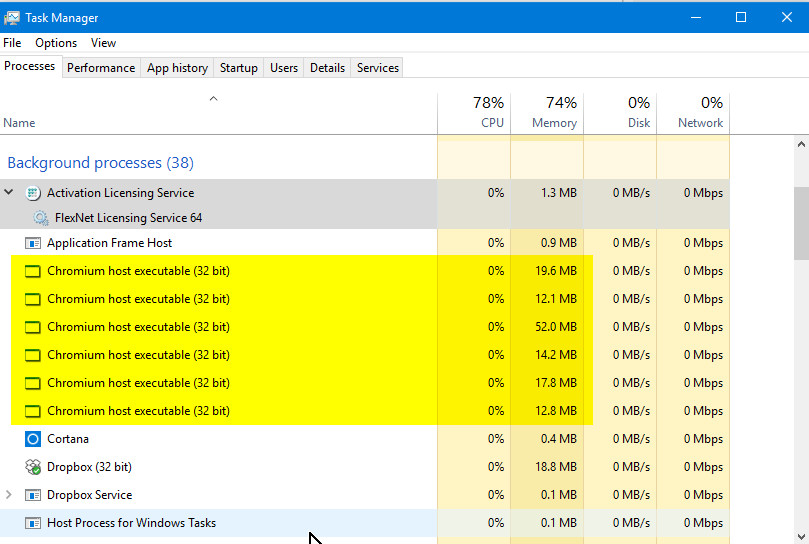The image size is (809, 544).
Task: Sort by the Memory column header
Action: pos(547,114)
